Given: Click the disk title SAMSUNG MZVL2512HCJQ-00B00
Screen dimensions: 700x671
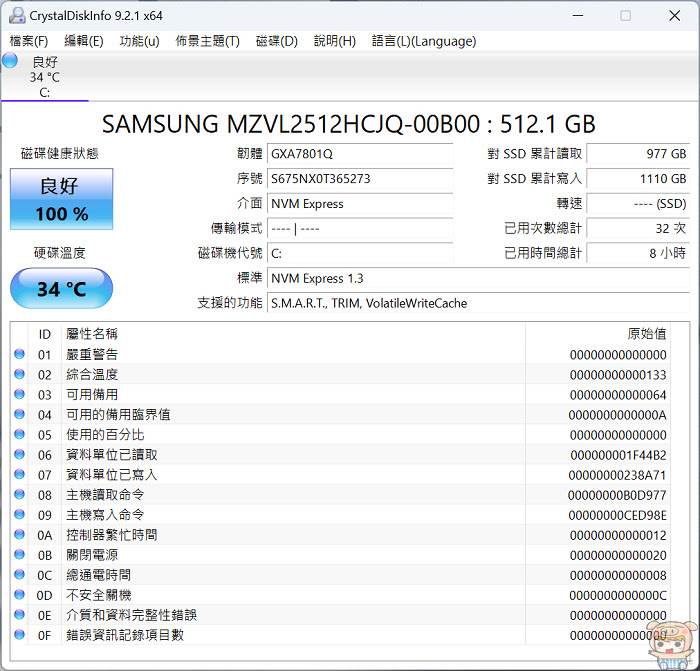Looking at the screenshot, I should (291, 124).
